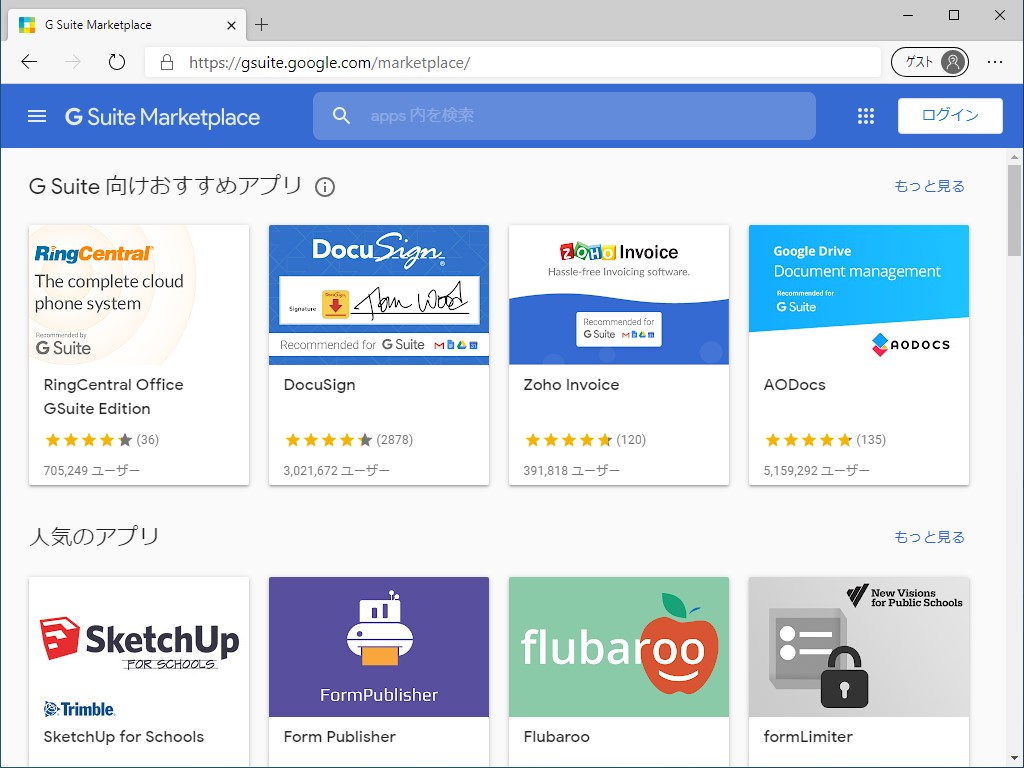Viewport: 1024px width, 768px height.
Task: Click the search magnifier icon
Action: (341, 115)
